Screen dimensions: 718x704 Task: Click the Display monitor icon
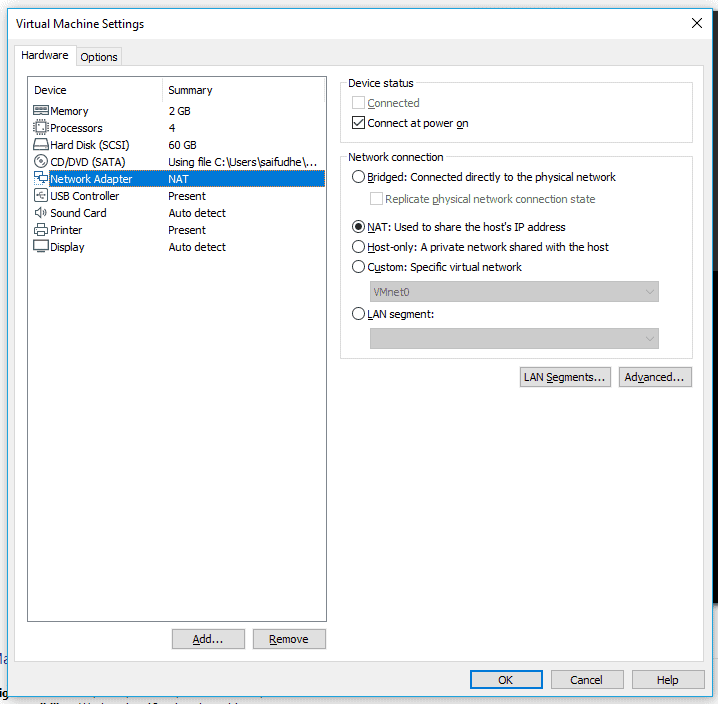[x=41, y=246]
